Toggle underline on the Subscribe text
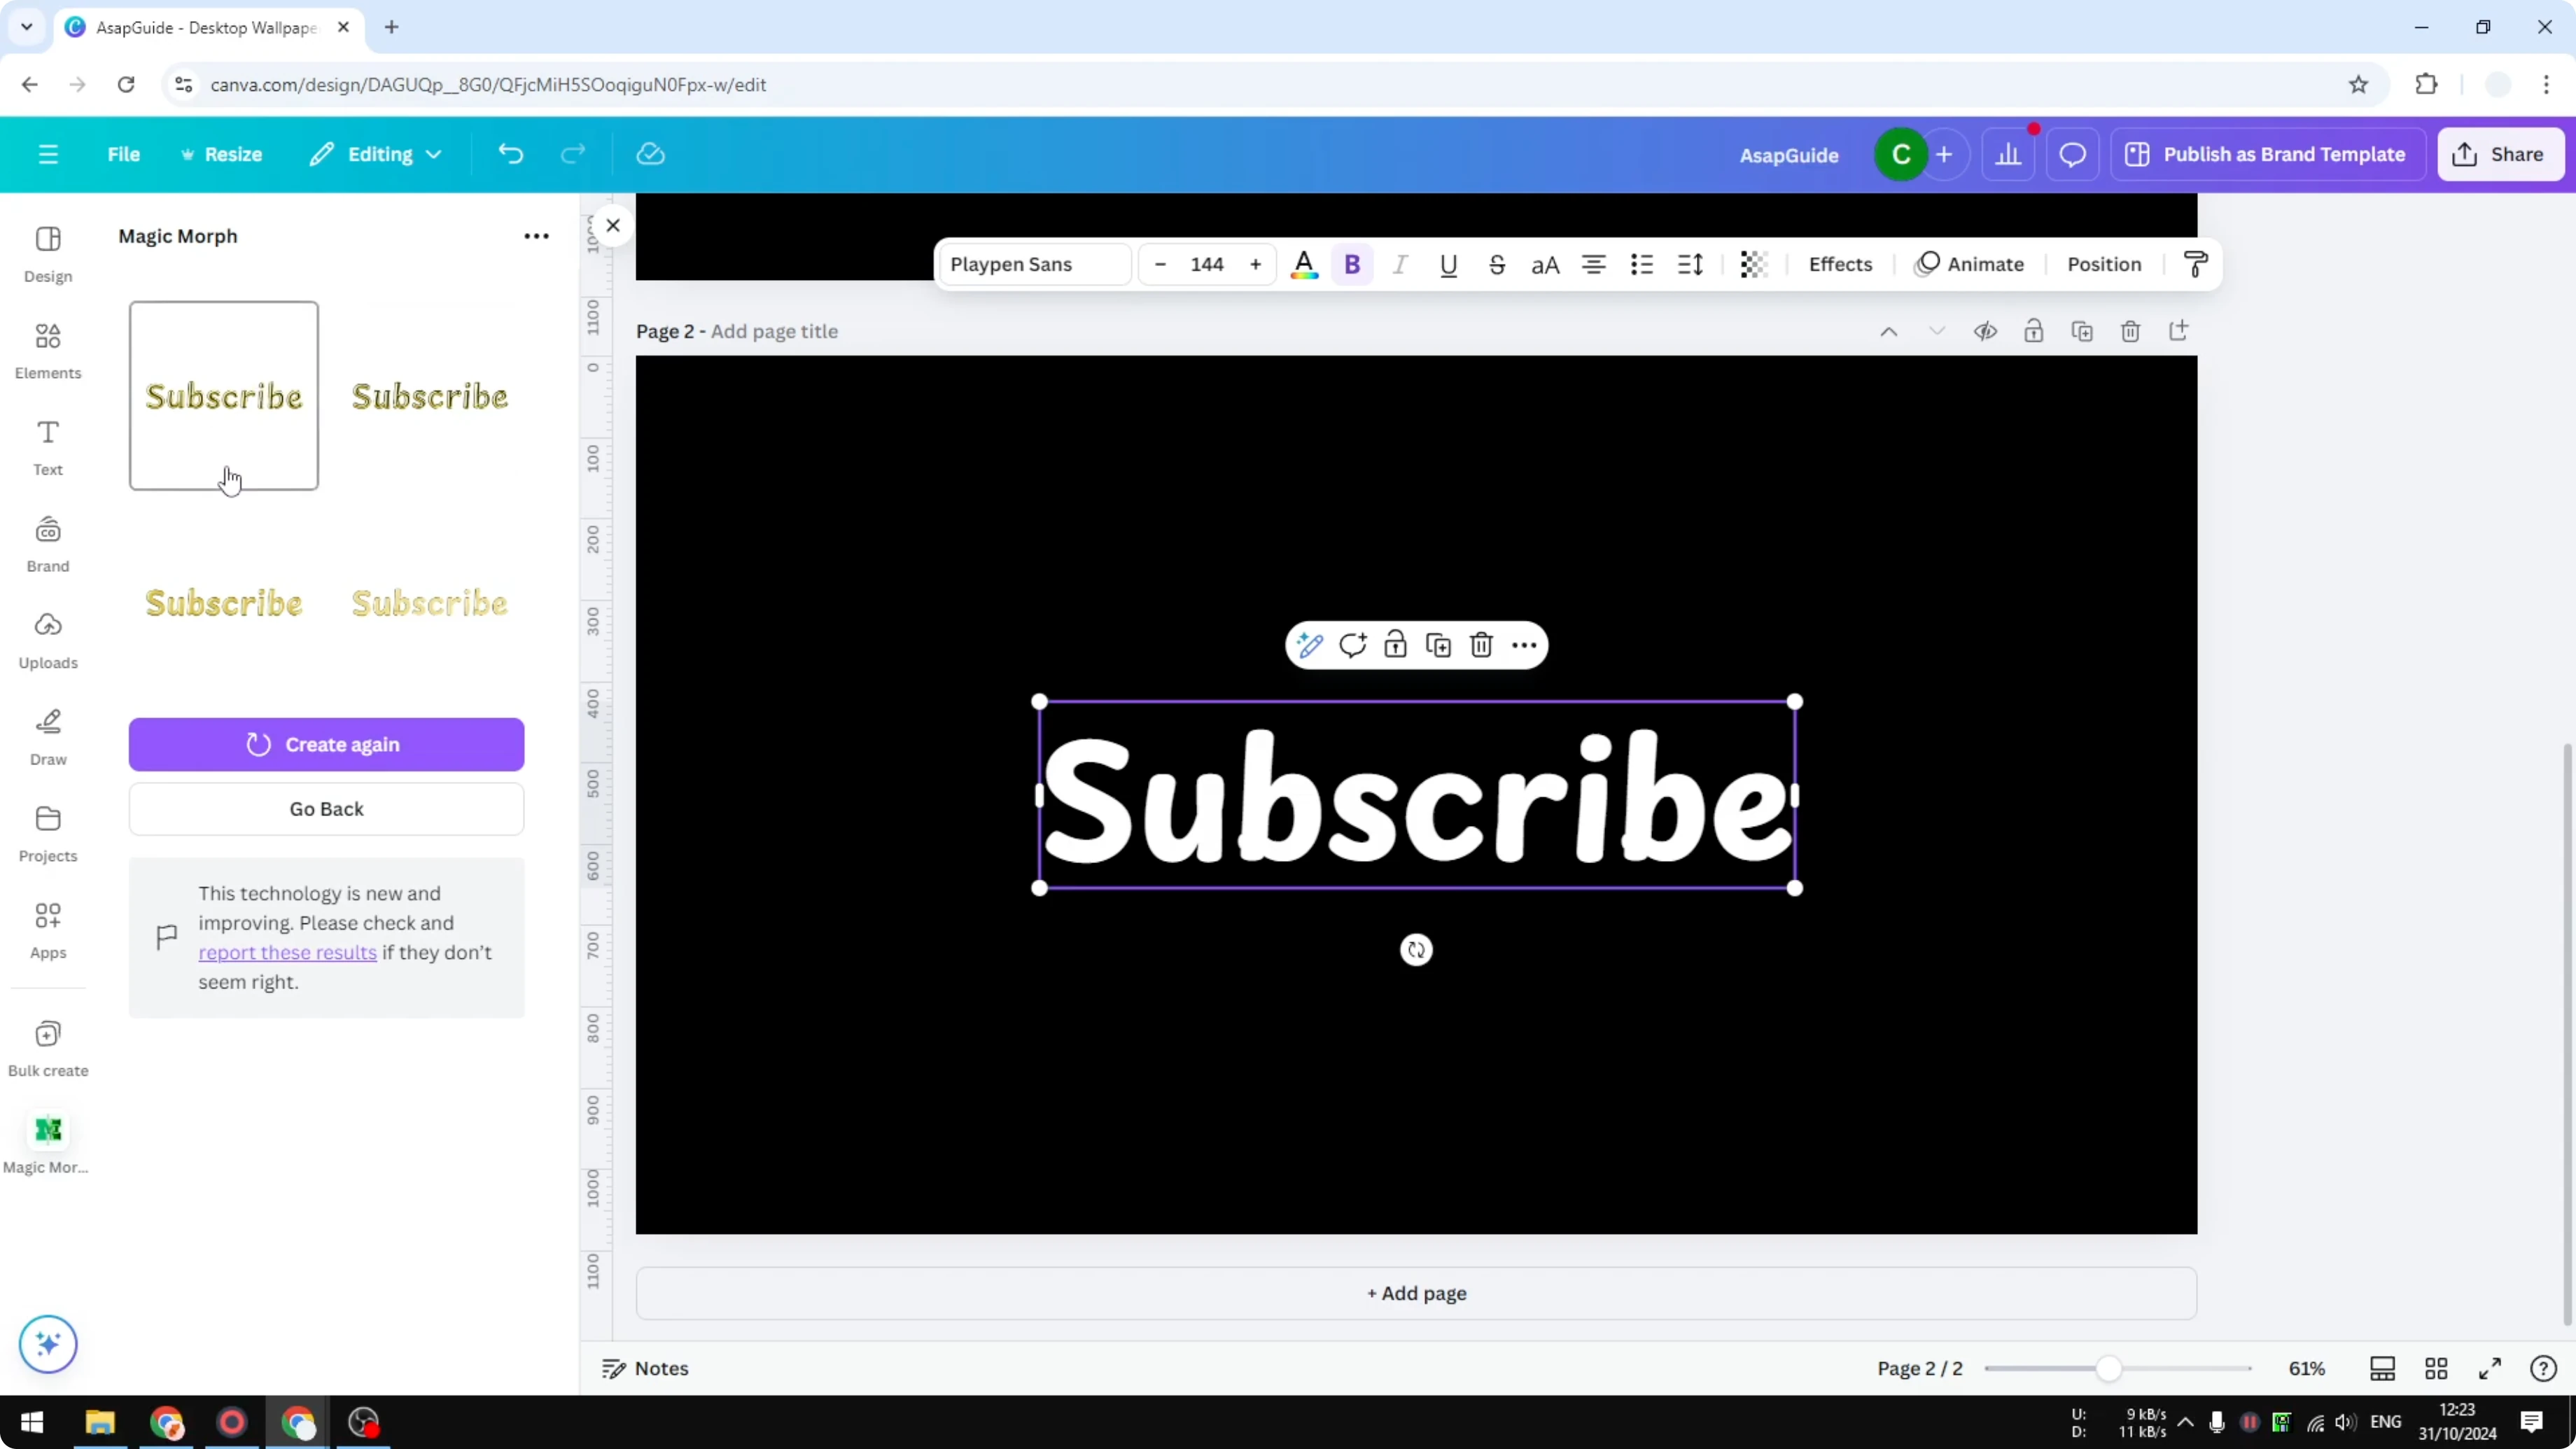 1449,264
